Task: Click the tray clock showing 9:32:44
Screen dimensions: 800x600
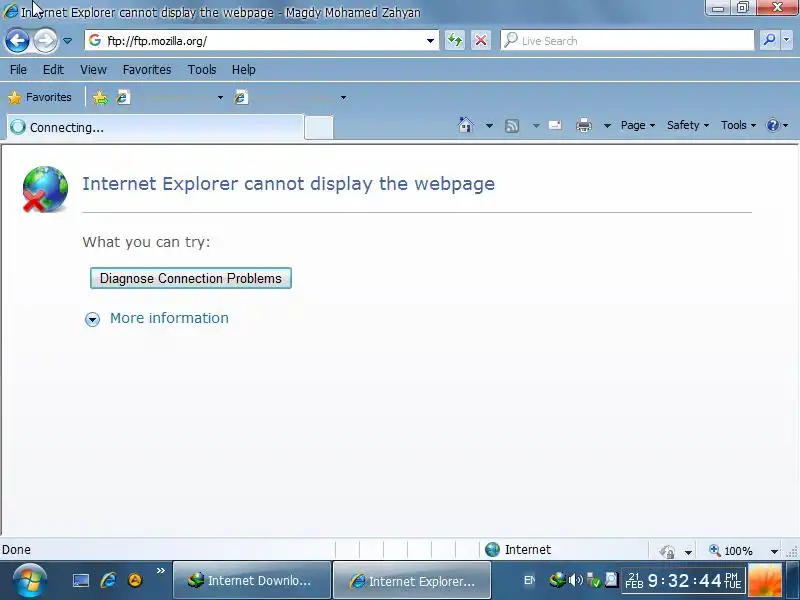Action: (x=683, y=581)
